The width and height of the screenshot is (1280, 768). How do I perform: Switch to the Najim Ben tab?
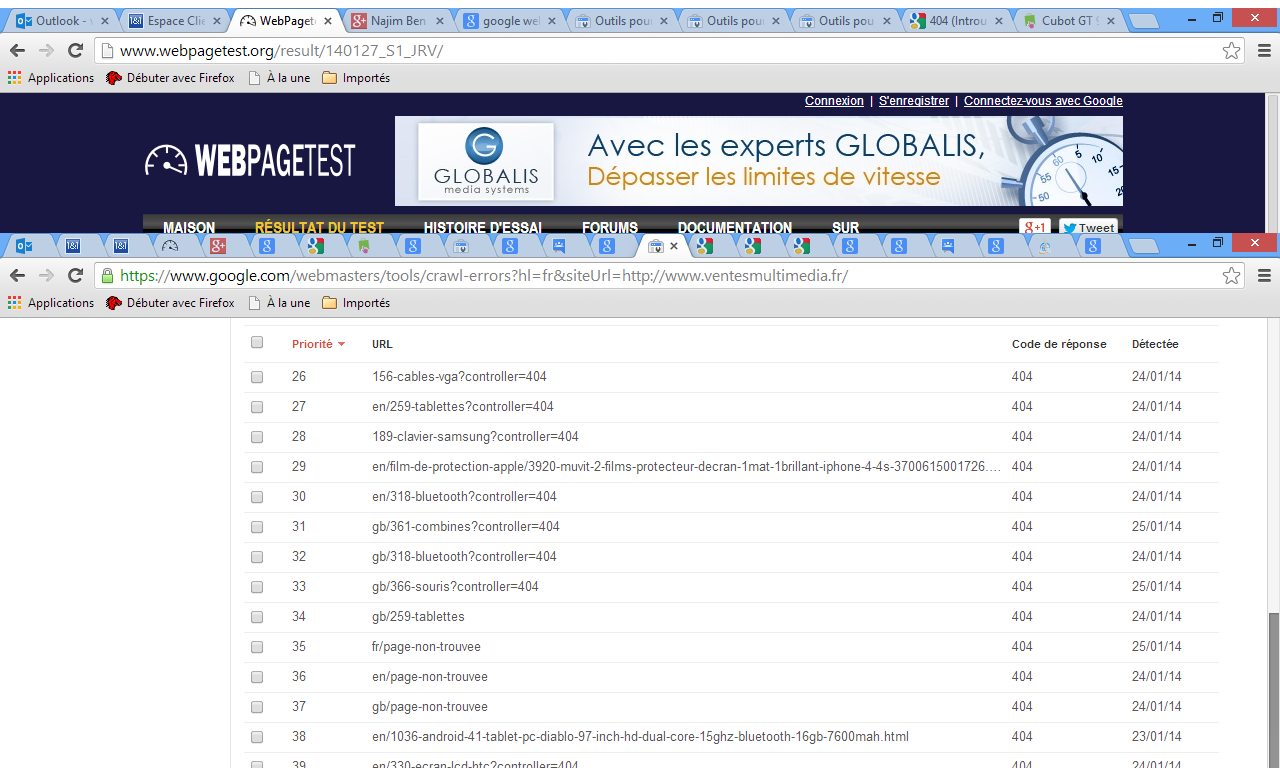(398, 21)
